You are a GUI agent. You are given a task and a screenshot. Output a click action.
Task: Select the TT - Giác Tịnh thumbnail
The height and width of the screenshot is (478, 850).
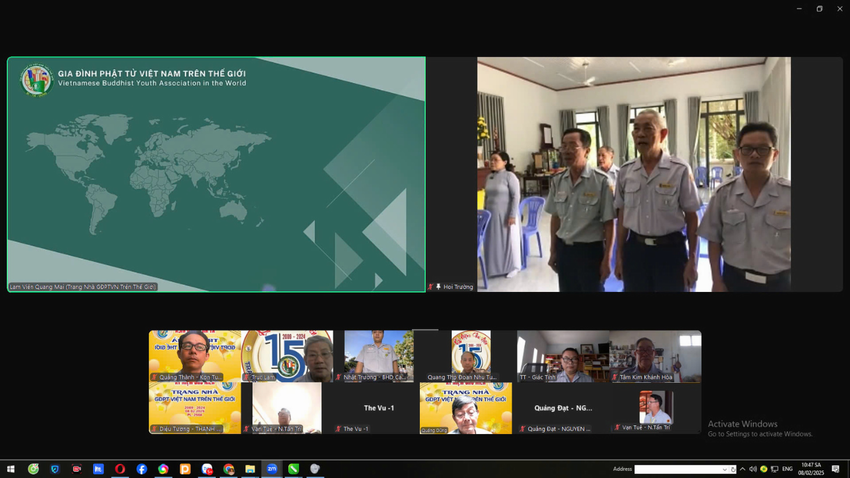pyautogui.click(x=563, y=356)
